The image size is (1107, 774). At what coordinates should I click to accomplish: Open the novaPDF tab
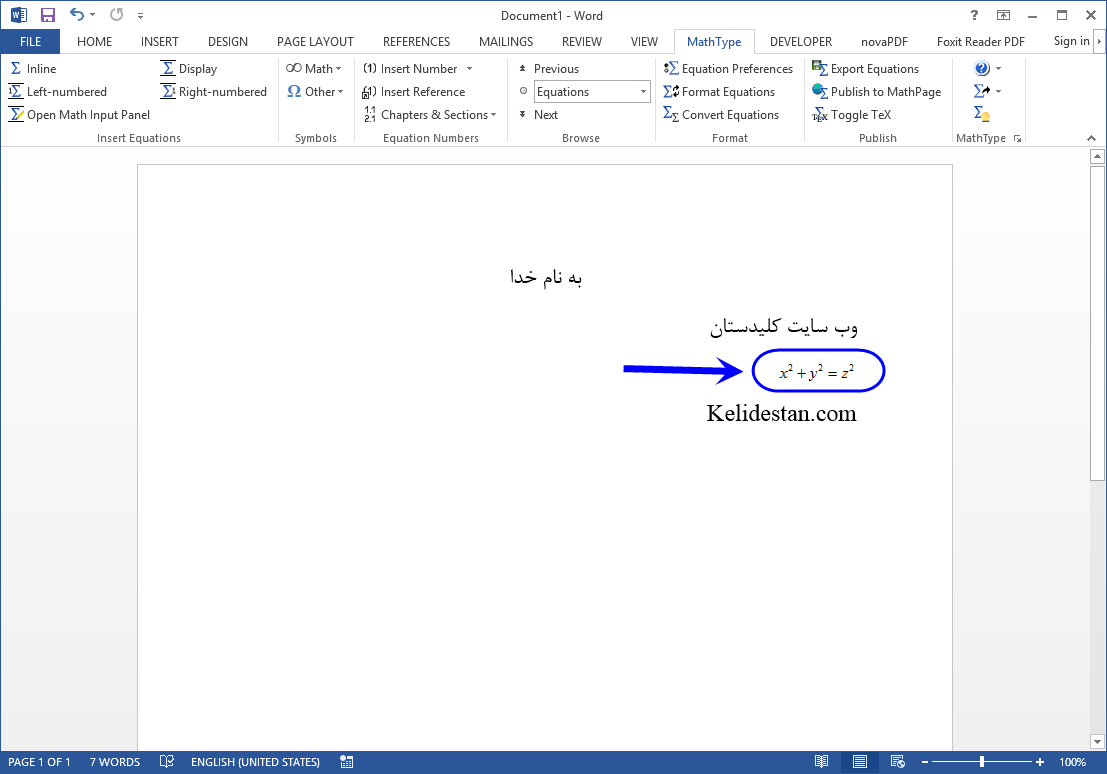click(885, 42)
